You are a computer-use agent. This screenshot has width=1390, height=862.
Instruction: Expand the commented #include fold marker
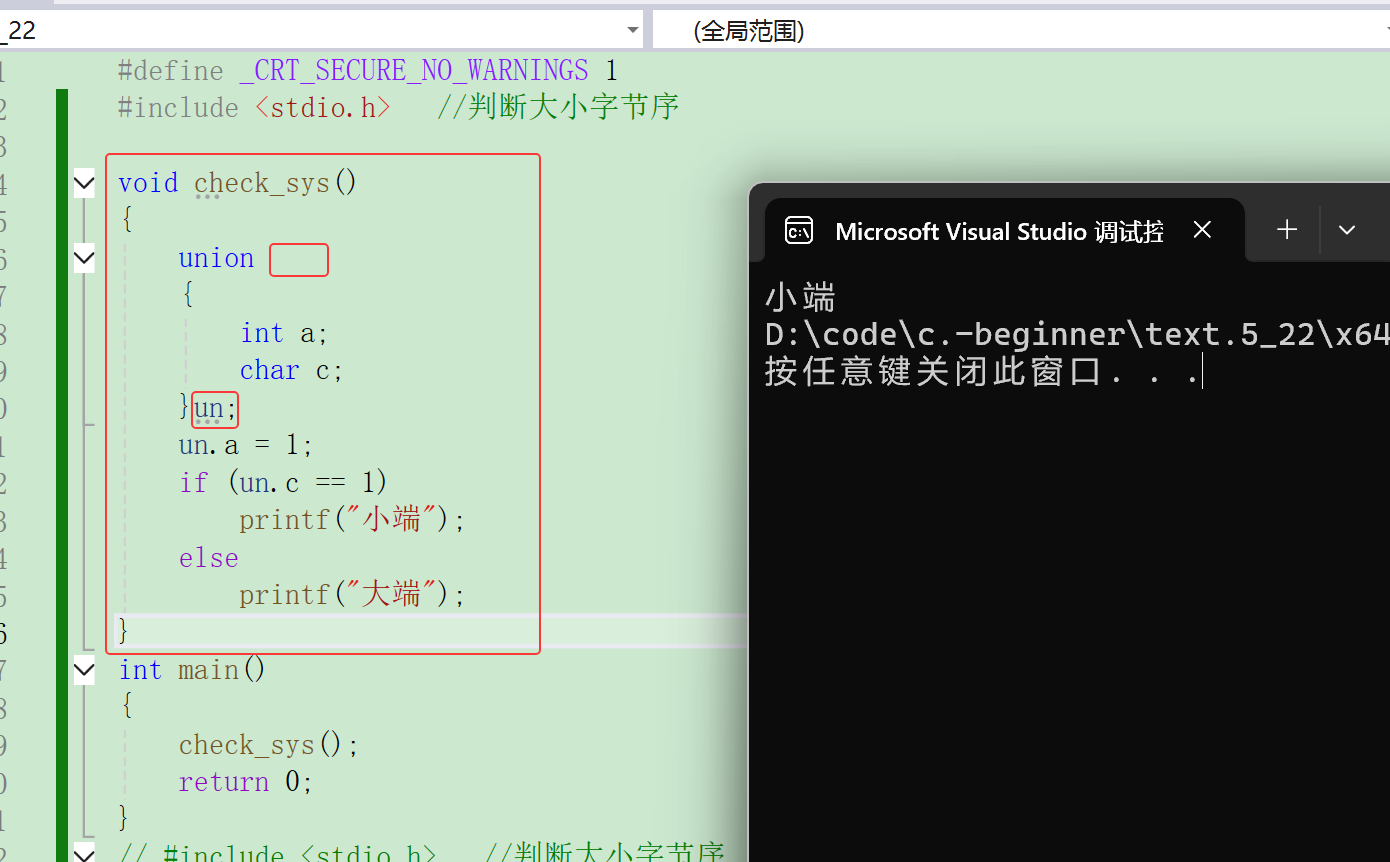coord(84,853)
